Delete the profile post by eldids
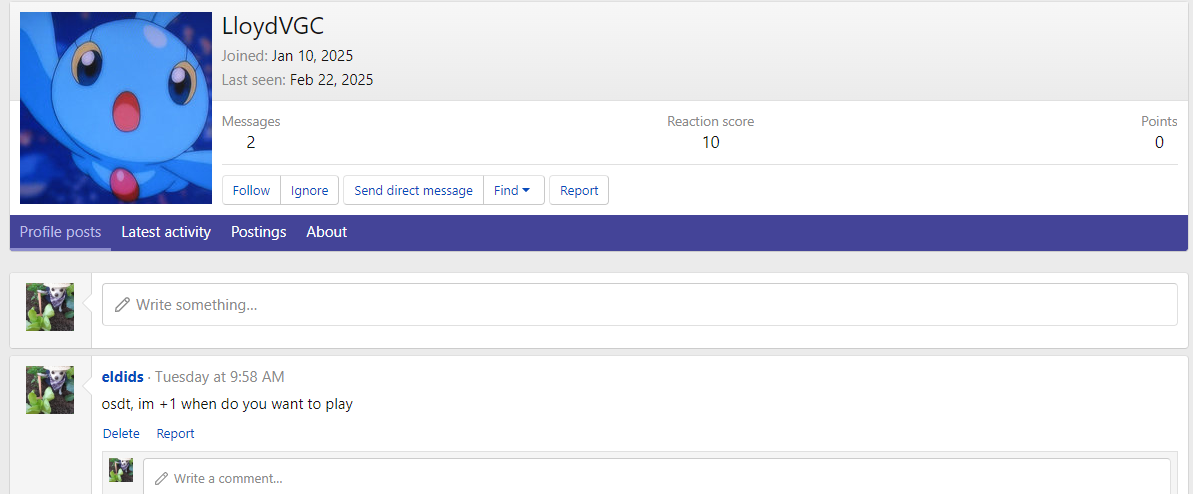1193x494 pixels. tap(121, 433)
